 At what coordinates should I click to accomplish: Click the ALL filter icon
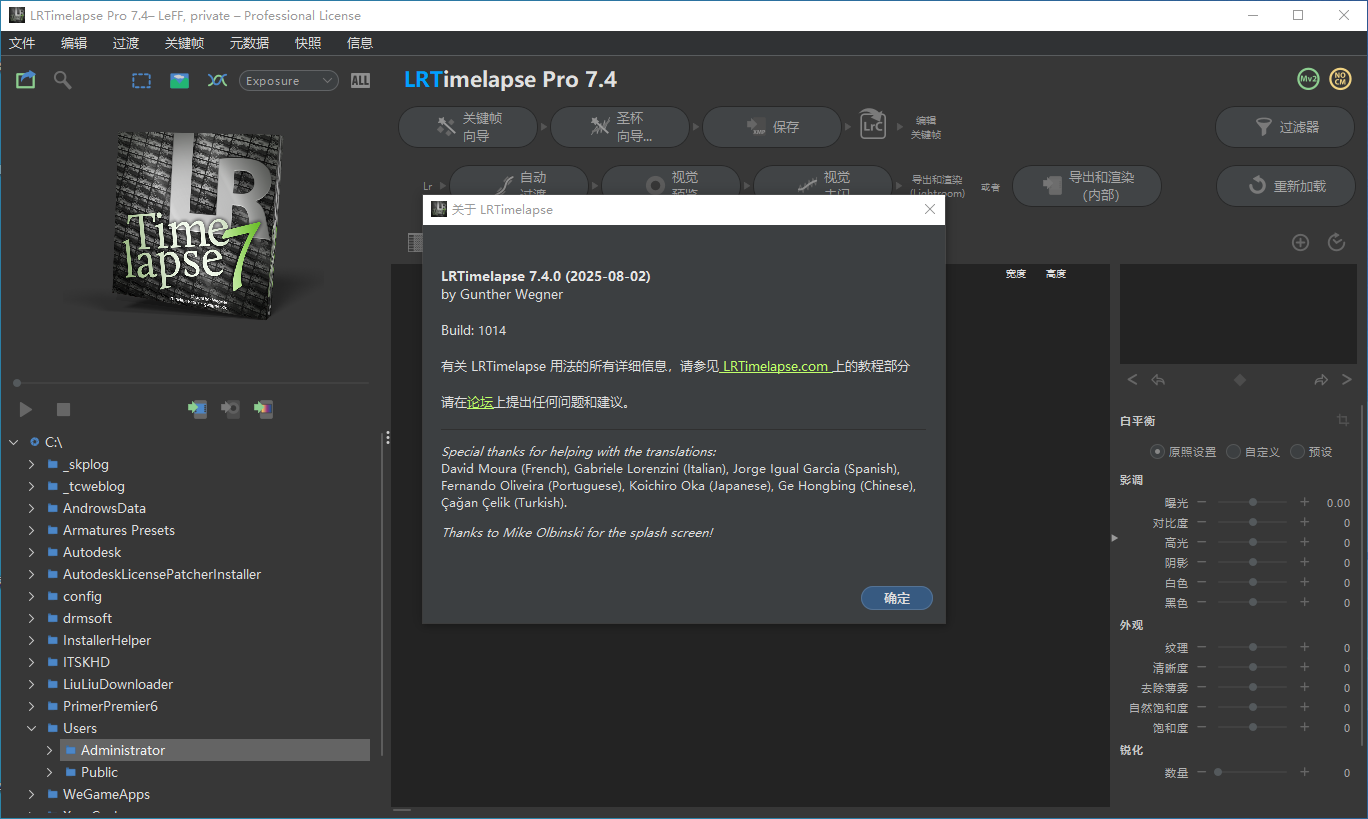click(360, 81)
